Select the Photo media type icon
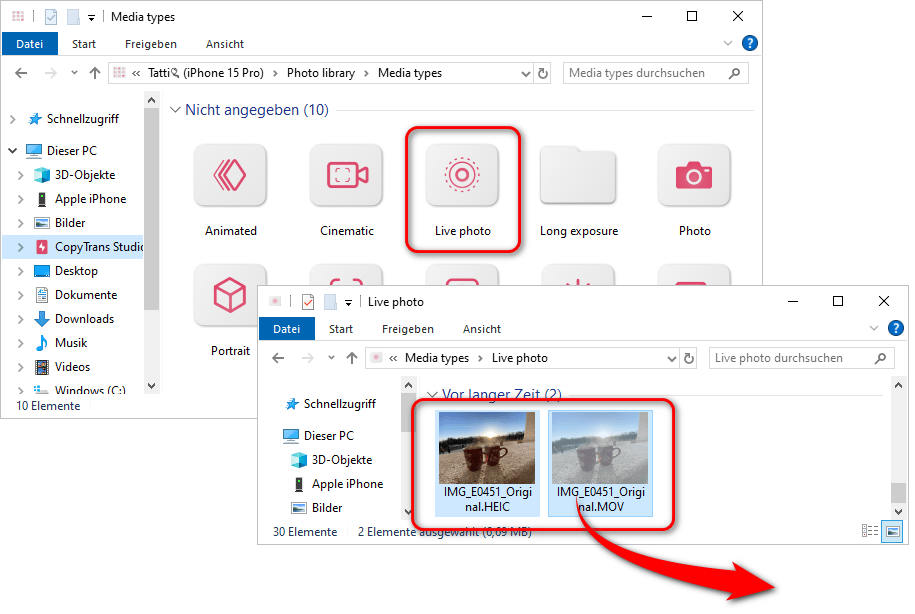 [x=694, y=175]
